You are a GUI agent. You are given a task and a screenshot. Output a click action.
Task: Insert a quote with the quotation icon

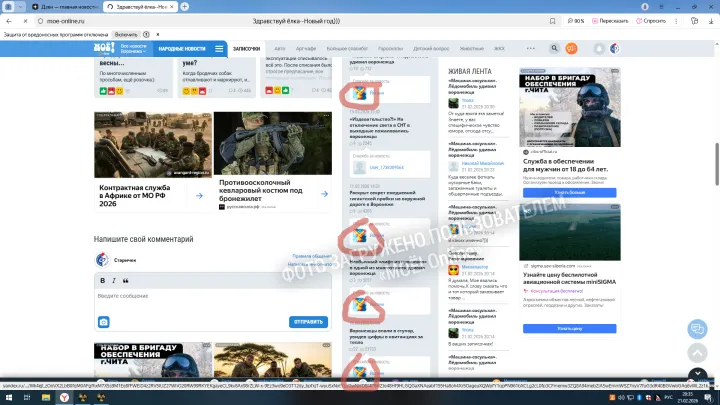pos(124,281)
